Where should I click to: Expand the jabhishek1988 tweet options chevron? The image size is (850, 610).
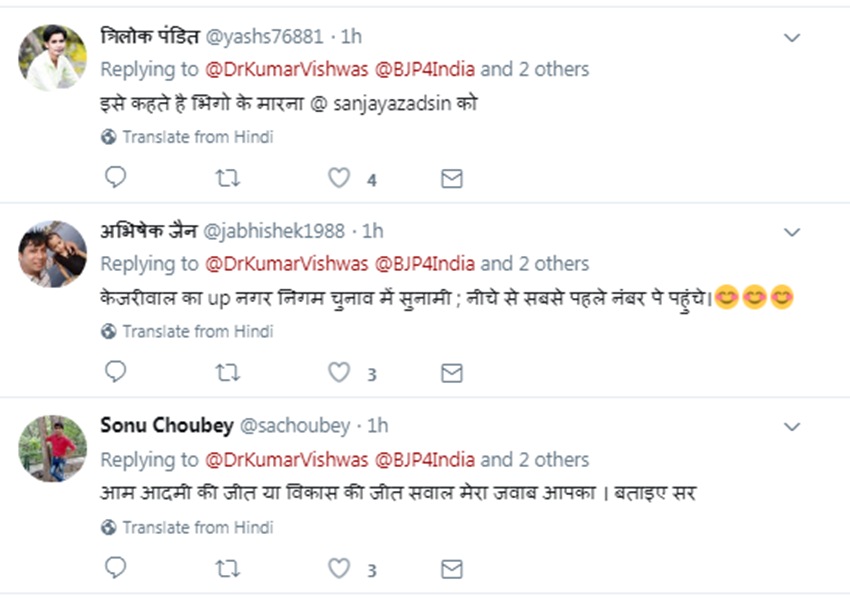(x=792, y=233)
